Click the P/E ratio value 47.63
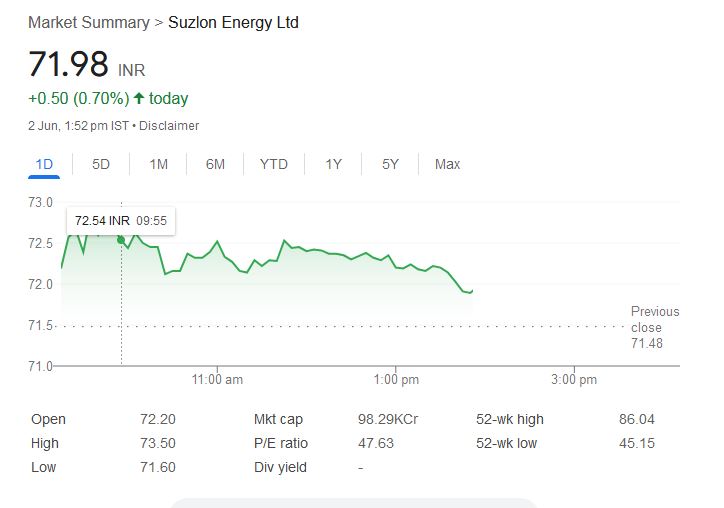The image size is (724, 508). point(376,443)
